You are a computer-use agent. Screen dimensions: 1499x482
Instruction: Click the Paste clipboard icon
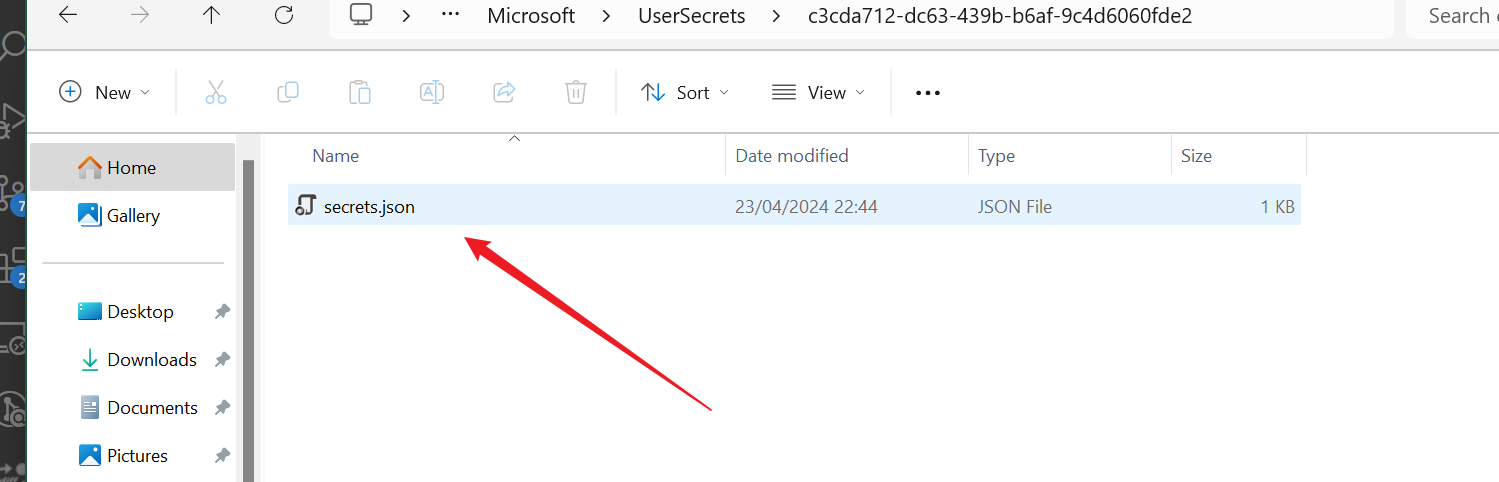360,92
